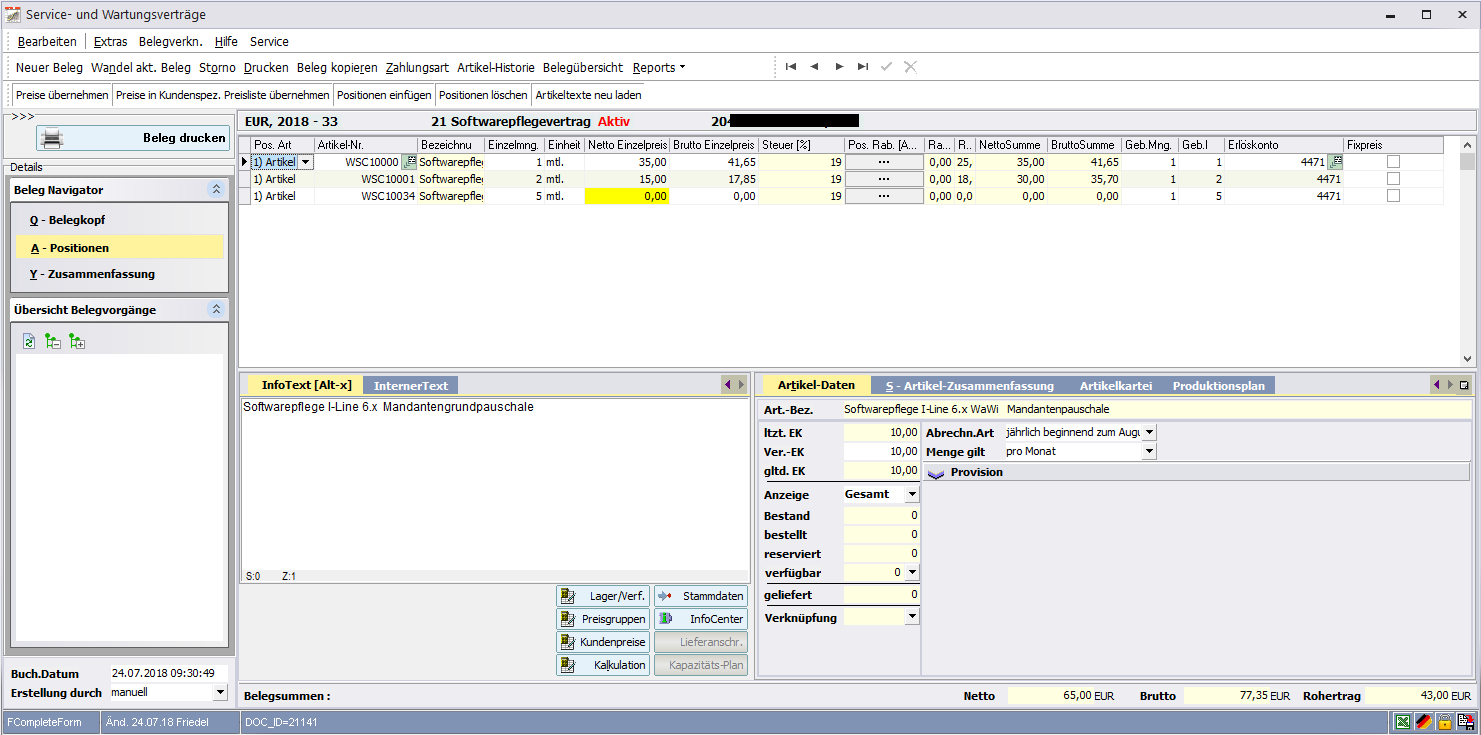Image resolution: width=1481 pixels, height=735 pixels.
Task: Open the Anzeige Gesamt dropdown
Action: (912, 494)
